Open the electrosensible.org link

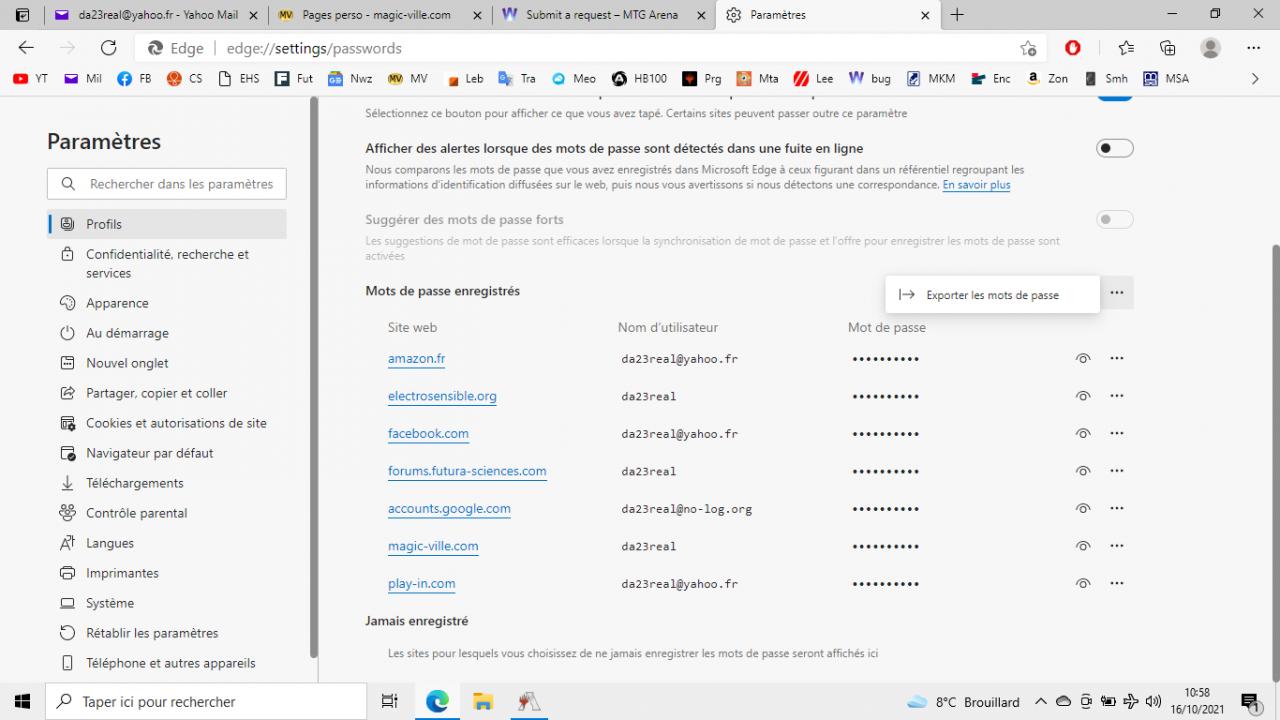click(442, 396)
